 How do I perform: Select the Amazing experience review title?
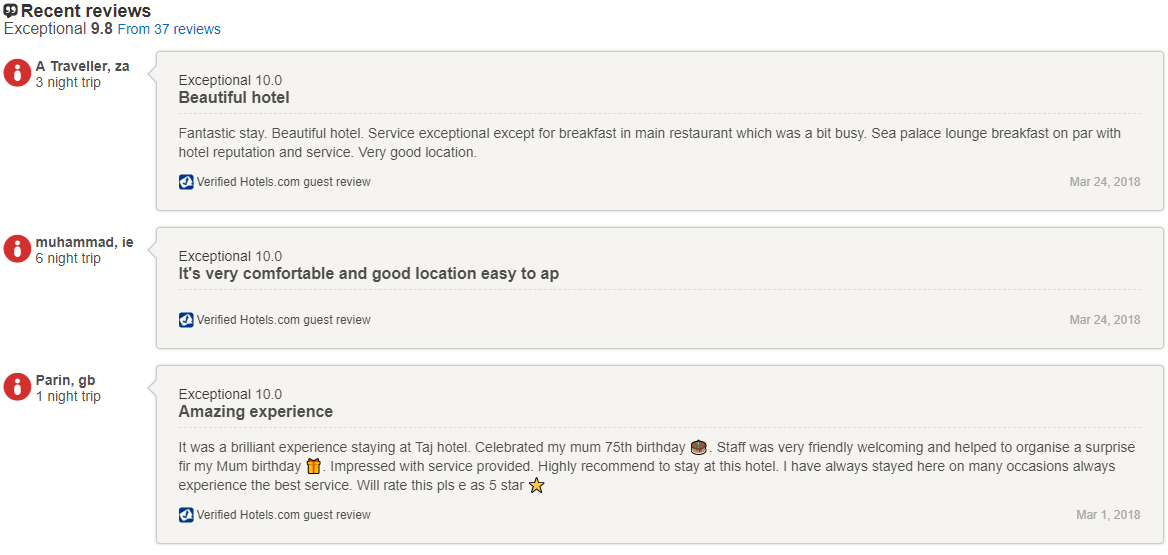[256, 412]
